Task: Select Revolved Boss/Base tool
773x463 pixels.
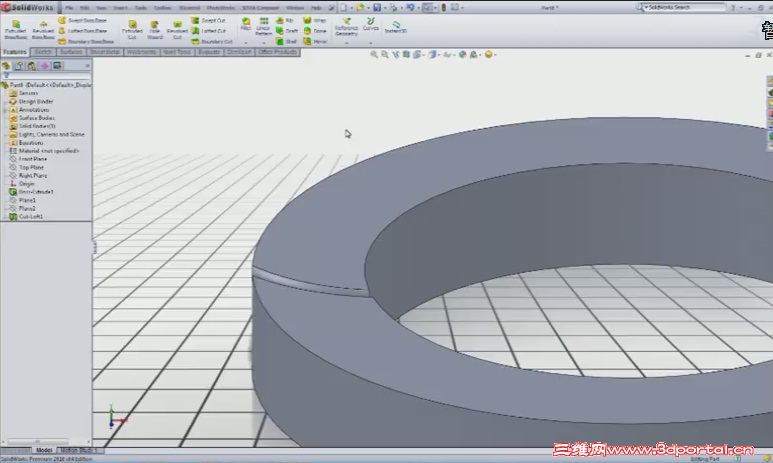Action: coord(43,30)
